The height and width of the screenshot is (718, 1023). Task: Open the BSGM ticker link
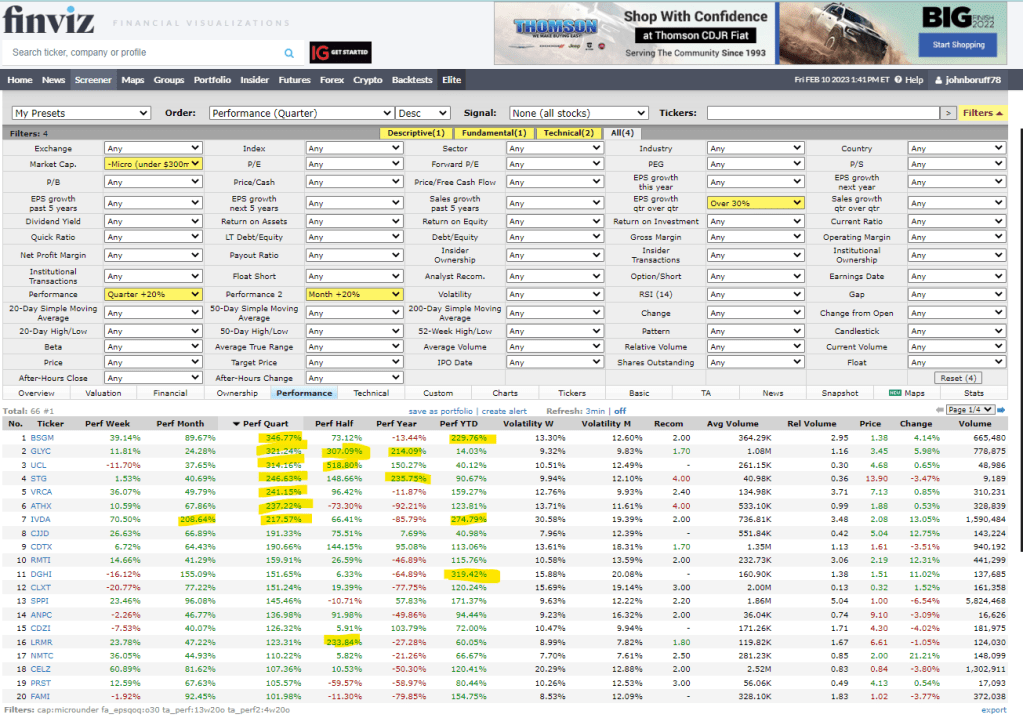(43, 438)
